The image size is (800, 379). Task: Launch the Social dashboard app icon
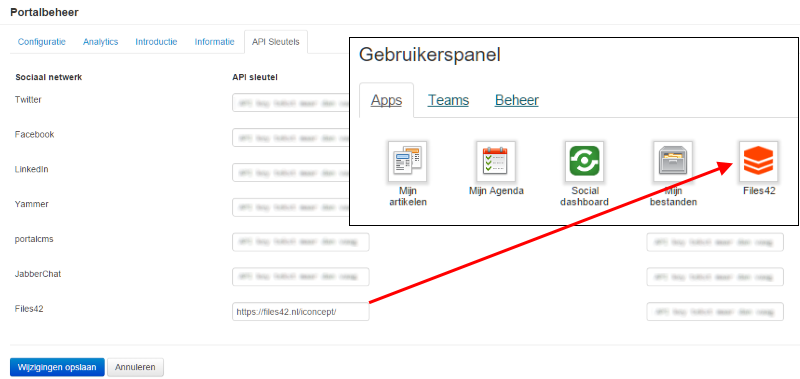click(x=584, y=162)
